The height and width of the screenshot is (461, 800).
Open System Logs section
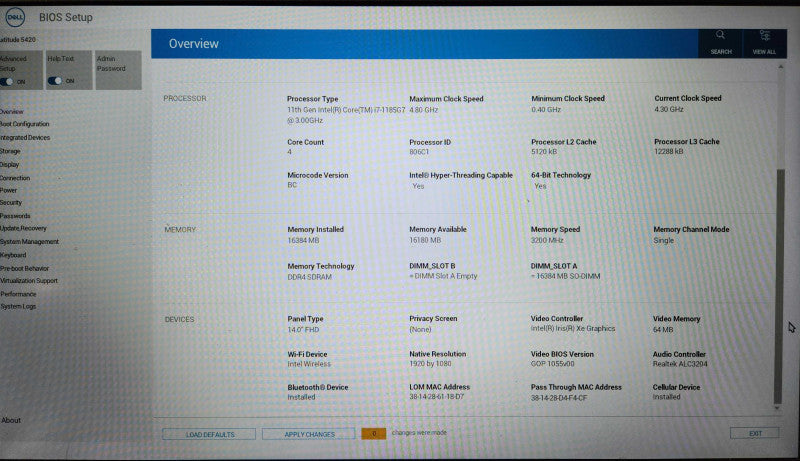point(18,306)
